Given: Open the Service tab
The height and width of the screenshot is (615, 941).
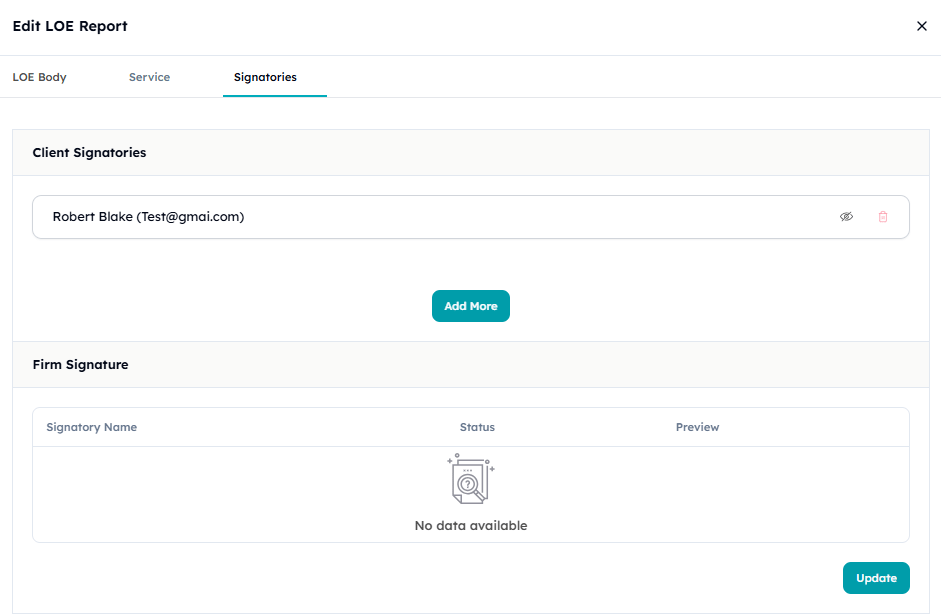Looking at the screenshot, I should click(149, 76).
